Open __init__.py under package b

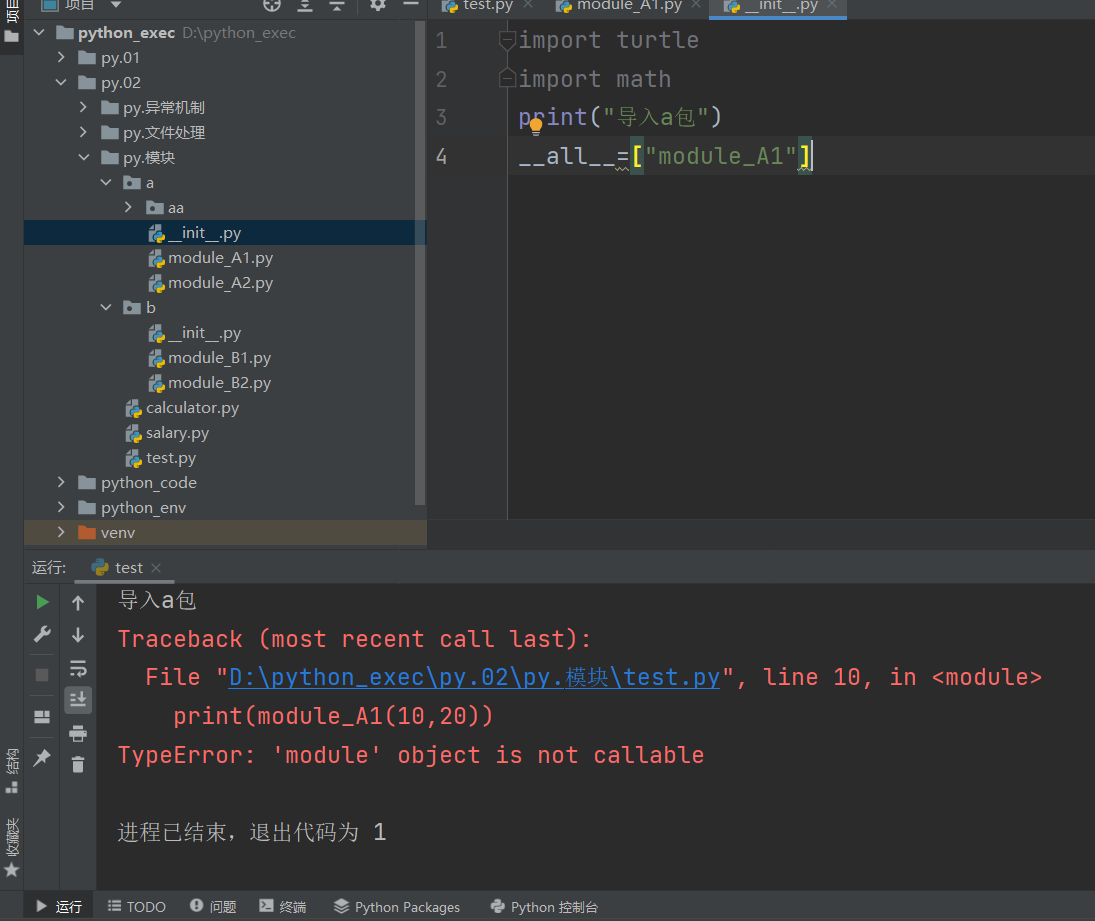(x=195, y=332)
